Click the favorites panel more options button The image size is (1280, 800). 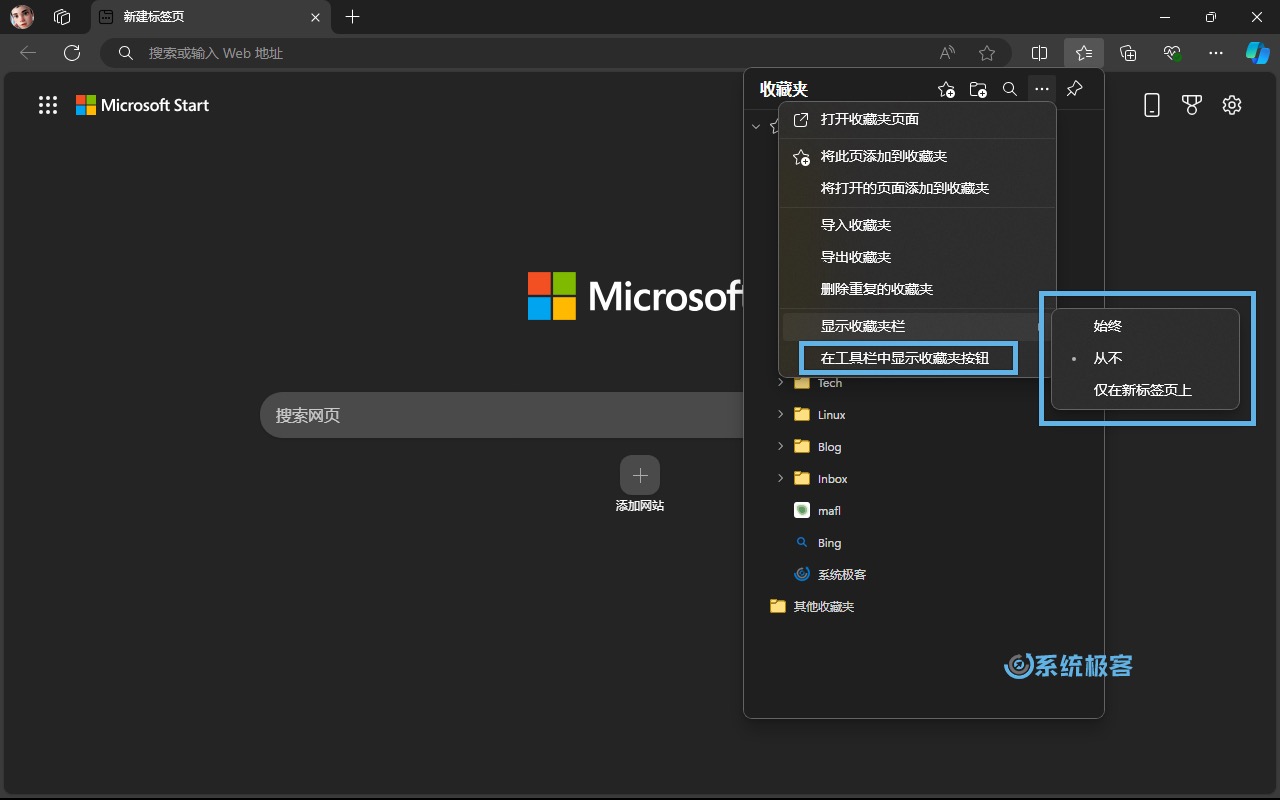tap(1042, 89)
